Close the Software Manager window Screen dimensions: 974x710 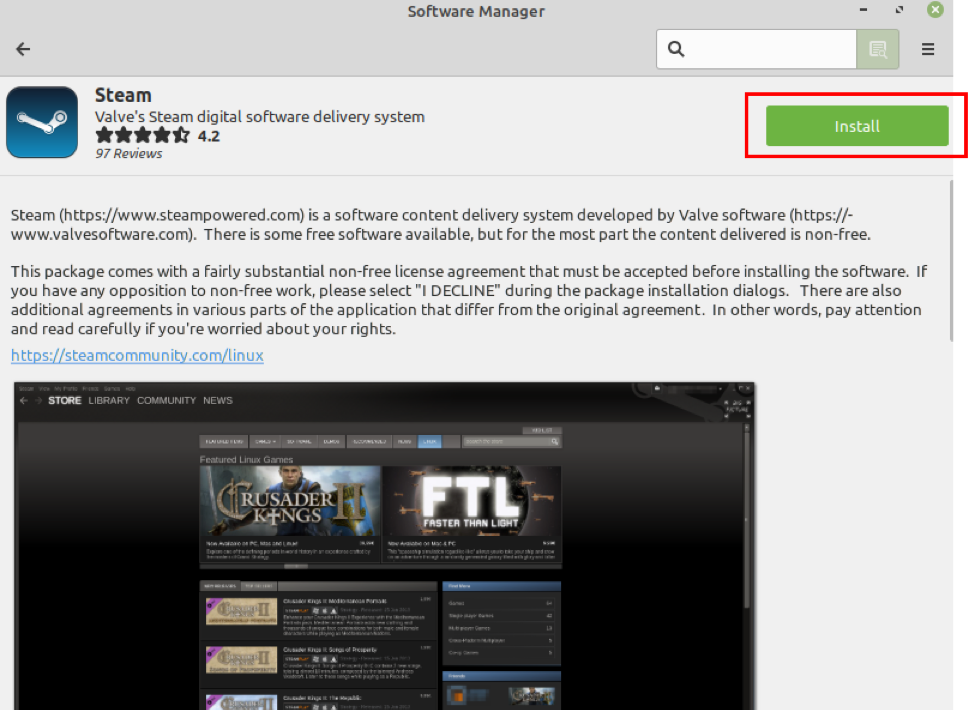[x=935, y=10]
